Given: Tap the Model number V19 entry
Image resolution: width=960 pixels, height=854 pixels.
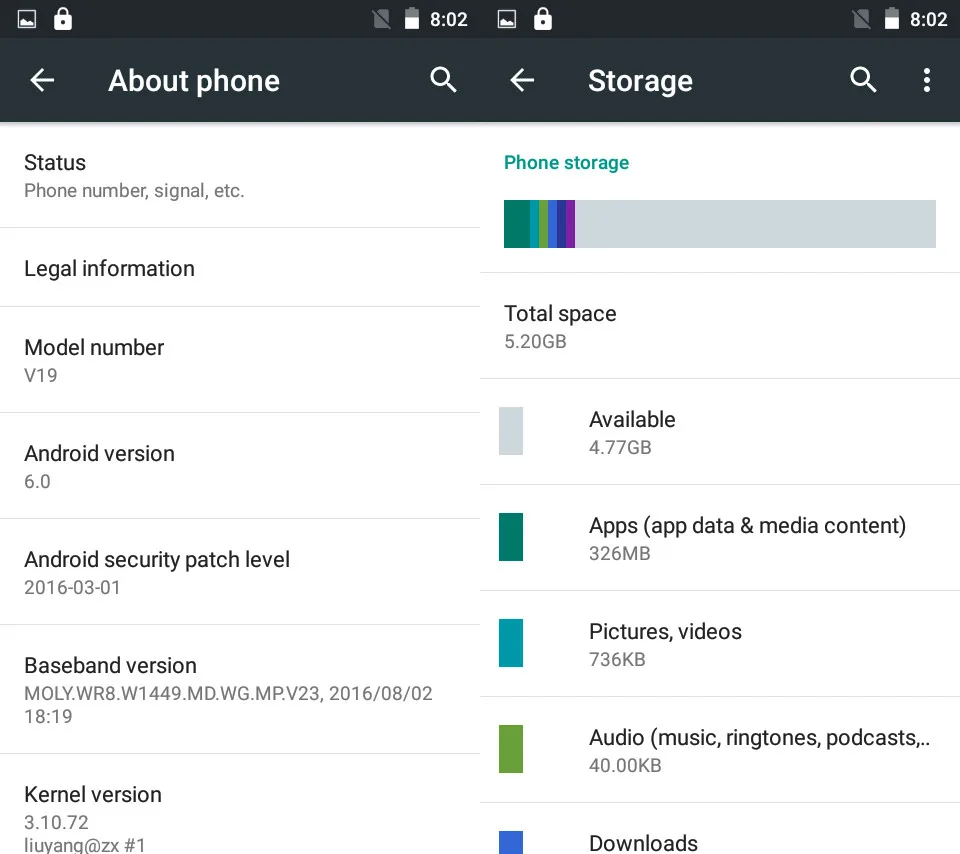Looking at the screenshot, I should point(240,360).
